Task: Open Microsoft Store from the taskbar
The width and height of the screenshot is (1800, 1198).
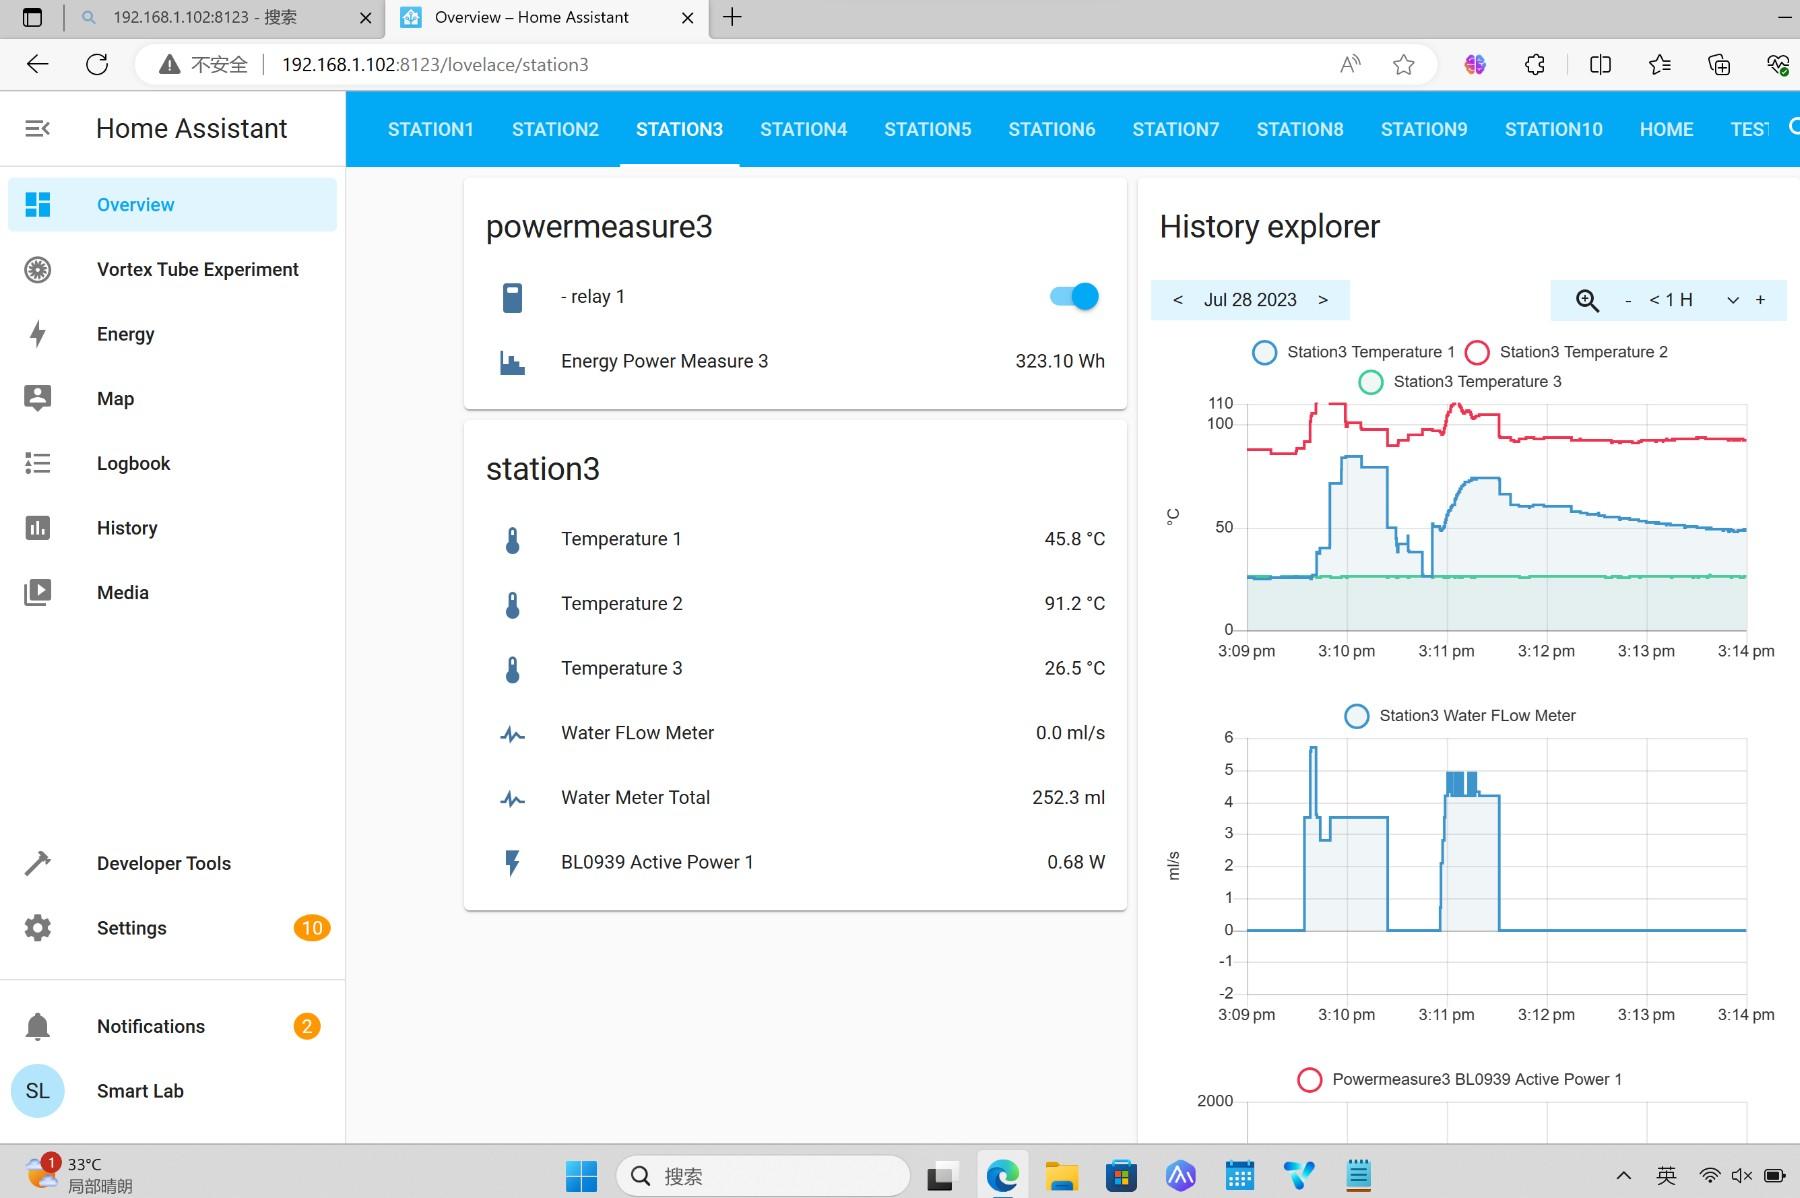Action: 1121,1176
